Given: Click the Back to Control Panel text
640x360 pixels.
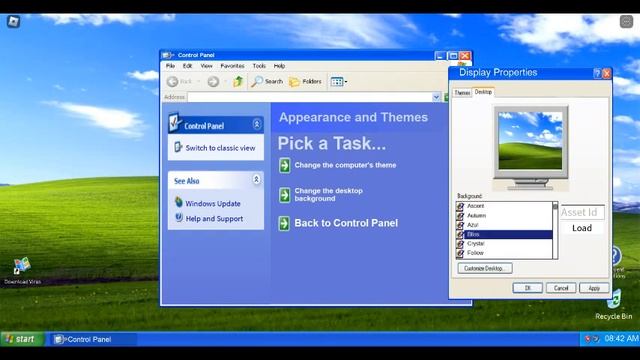Looking at the screenshot, I should [x=346, y=223].
